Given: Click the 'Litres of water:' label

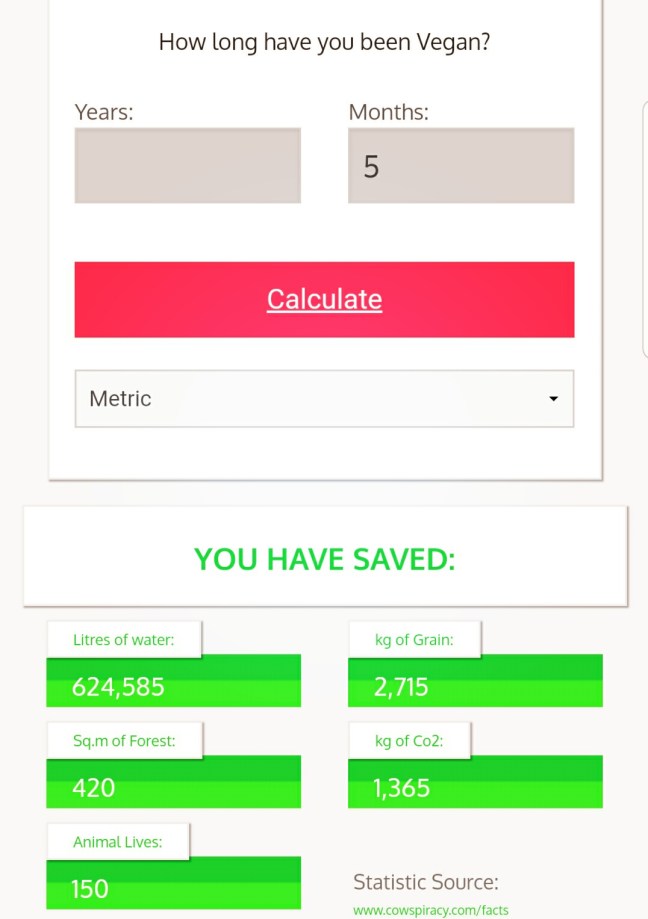Looking at the screenshot, I should click(x=123, y=640).
